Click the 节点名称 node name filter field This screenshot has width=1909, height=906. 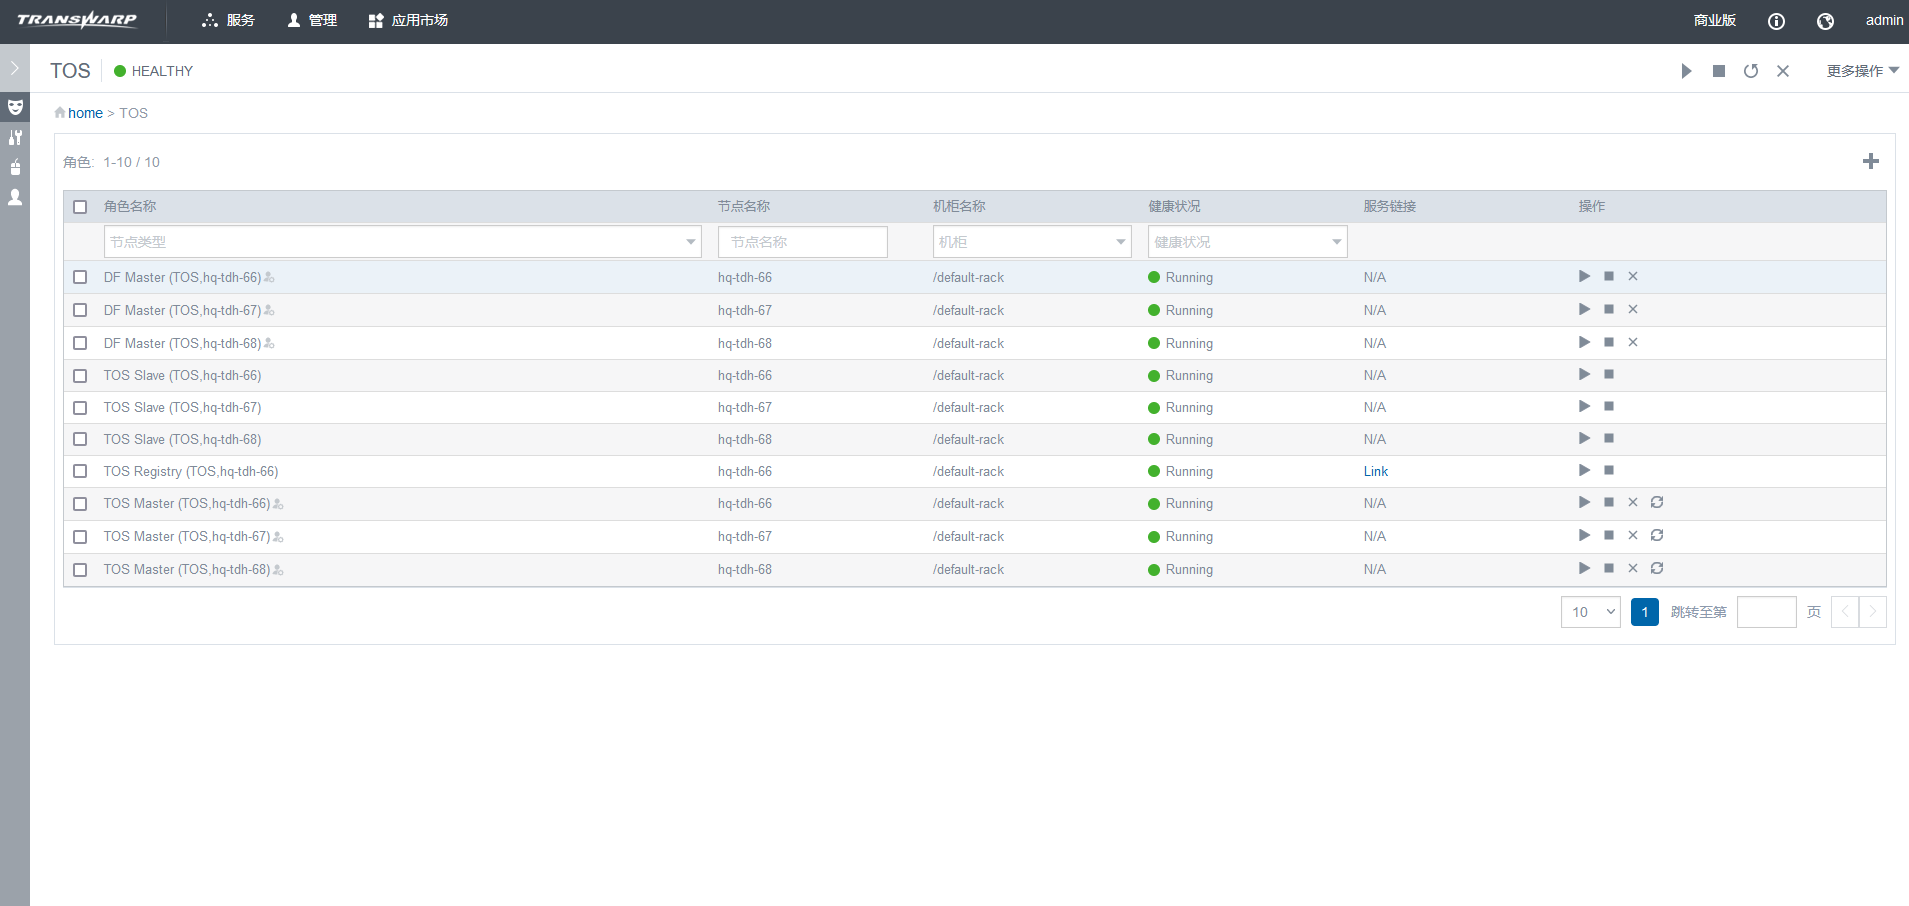802,242
